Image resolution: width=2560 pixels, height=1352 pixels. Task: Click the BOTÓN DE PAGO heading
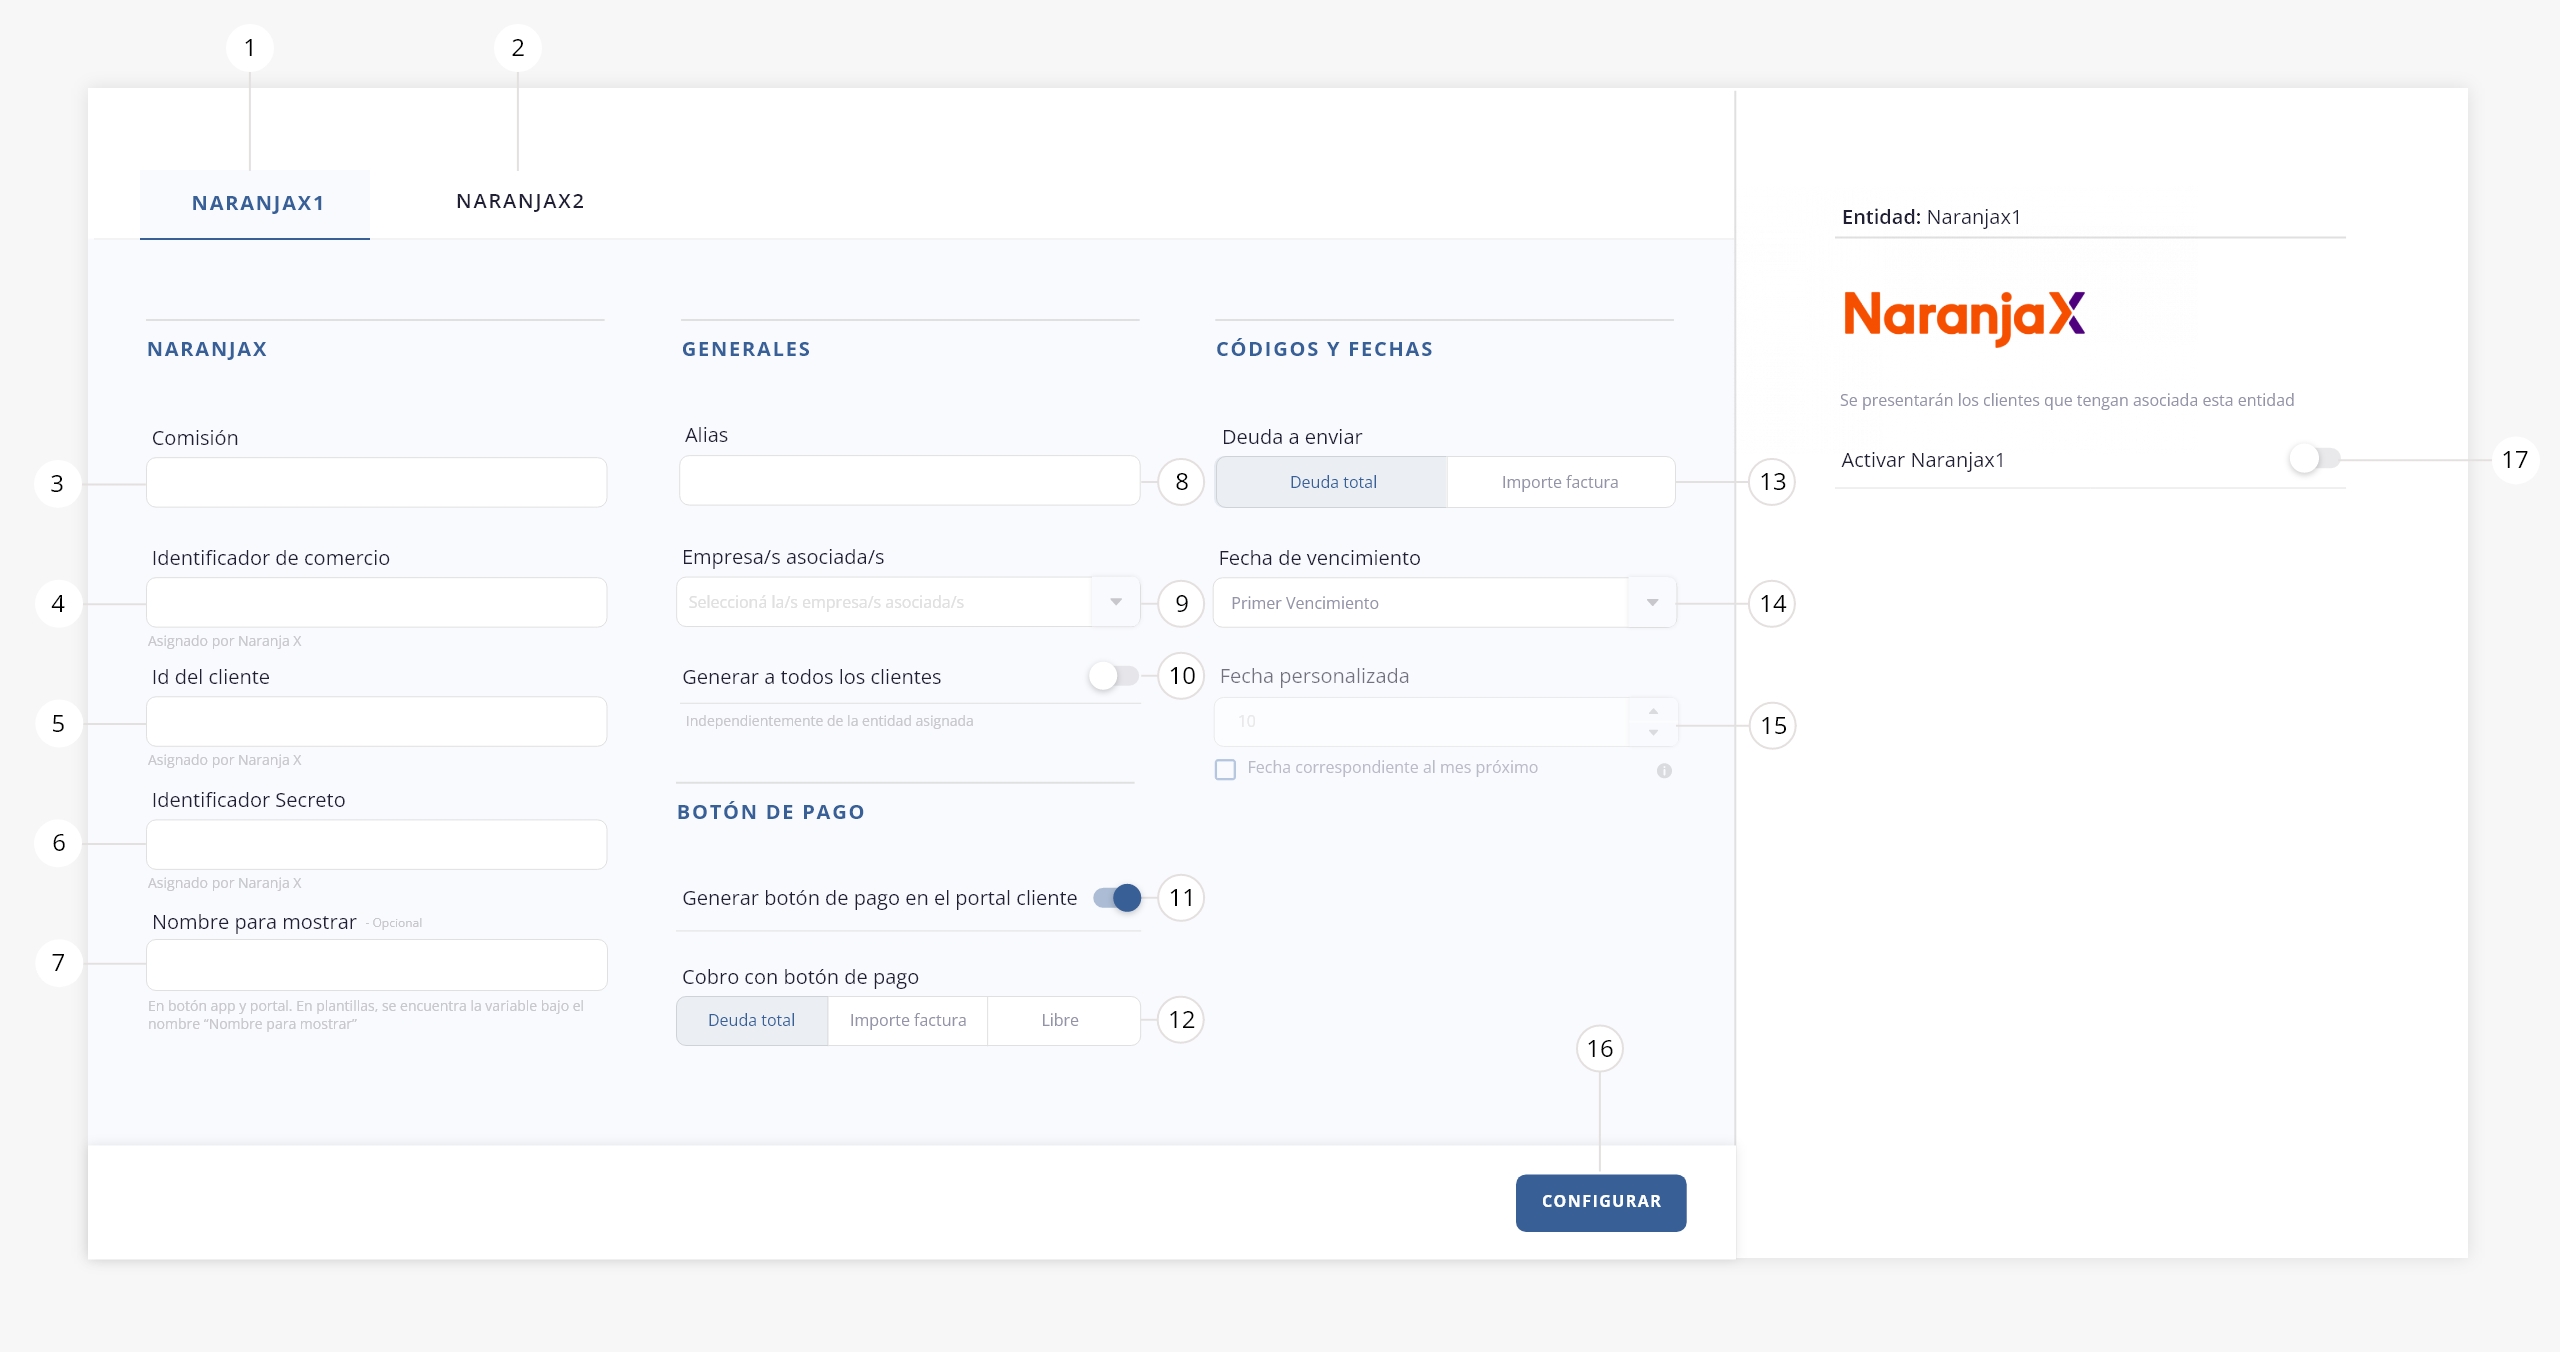pyautogui.click(x=771, y=812)
